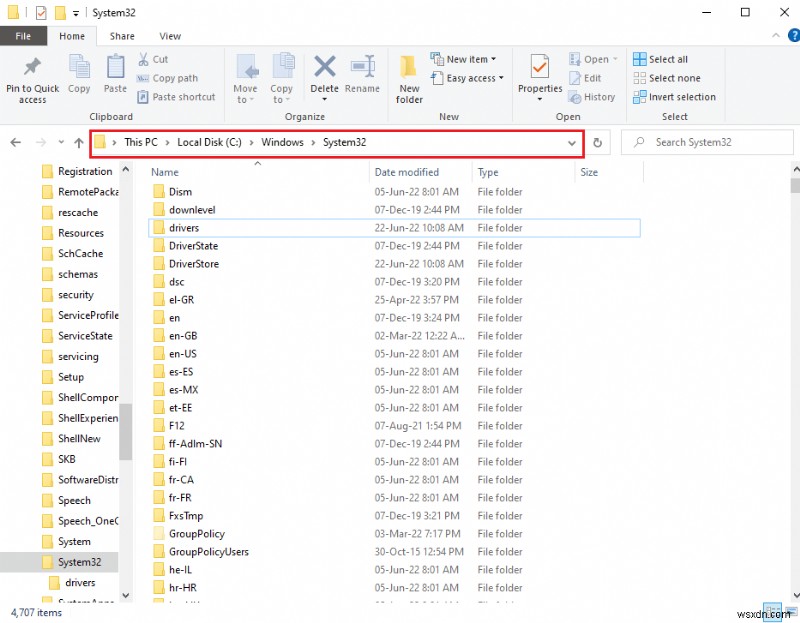Click This PC in the address path
Viewport: 800px width, 623px height.
point(141,142)
